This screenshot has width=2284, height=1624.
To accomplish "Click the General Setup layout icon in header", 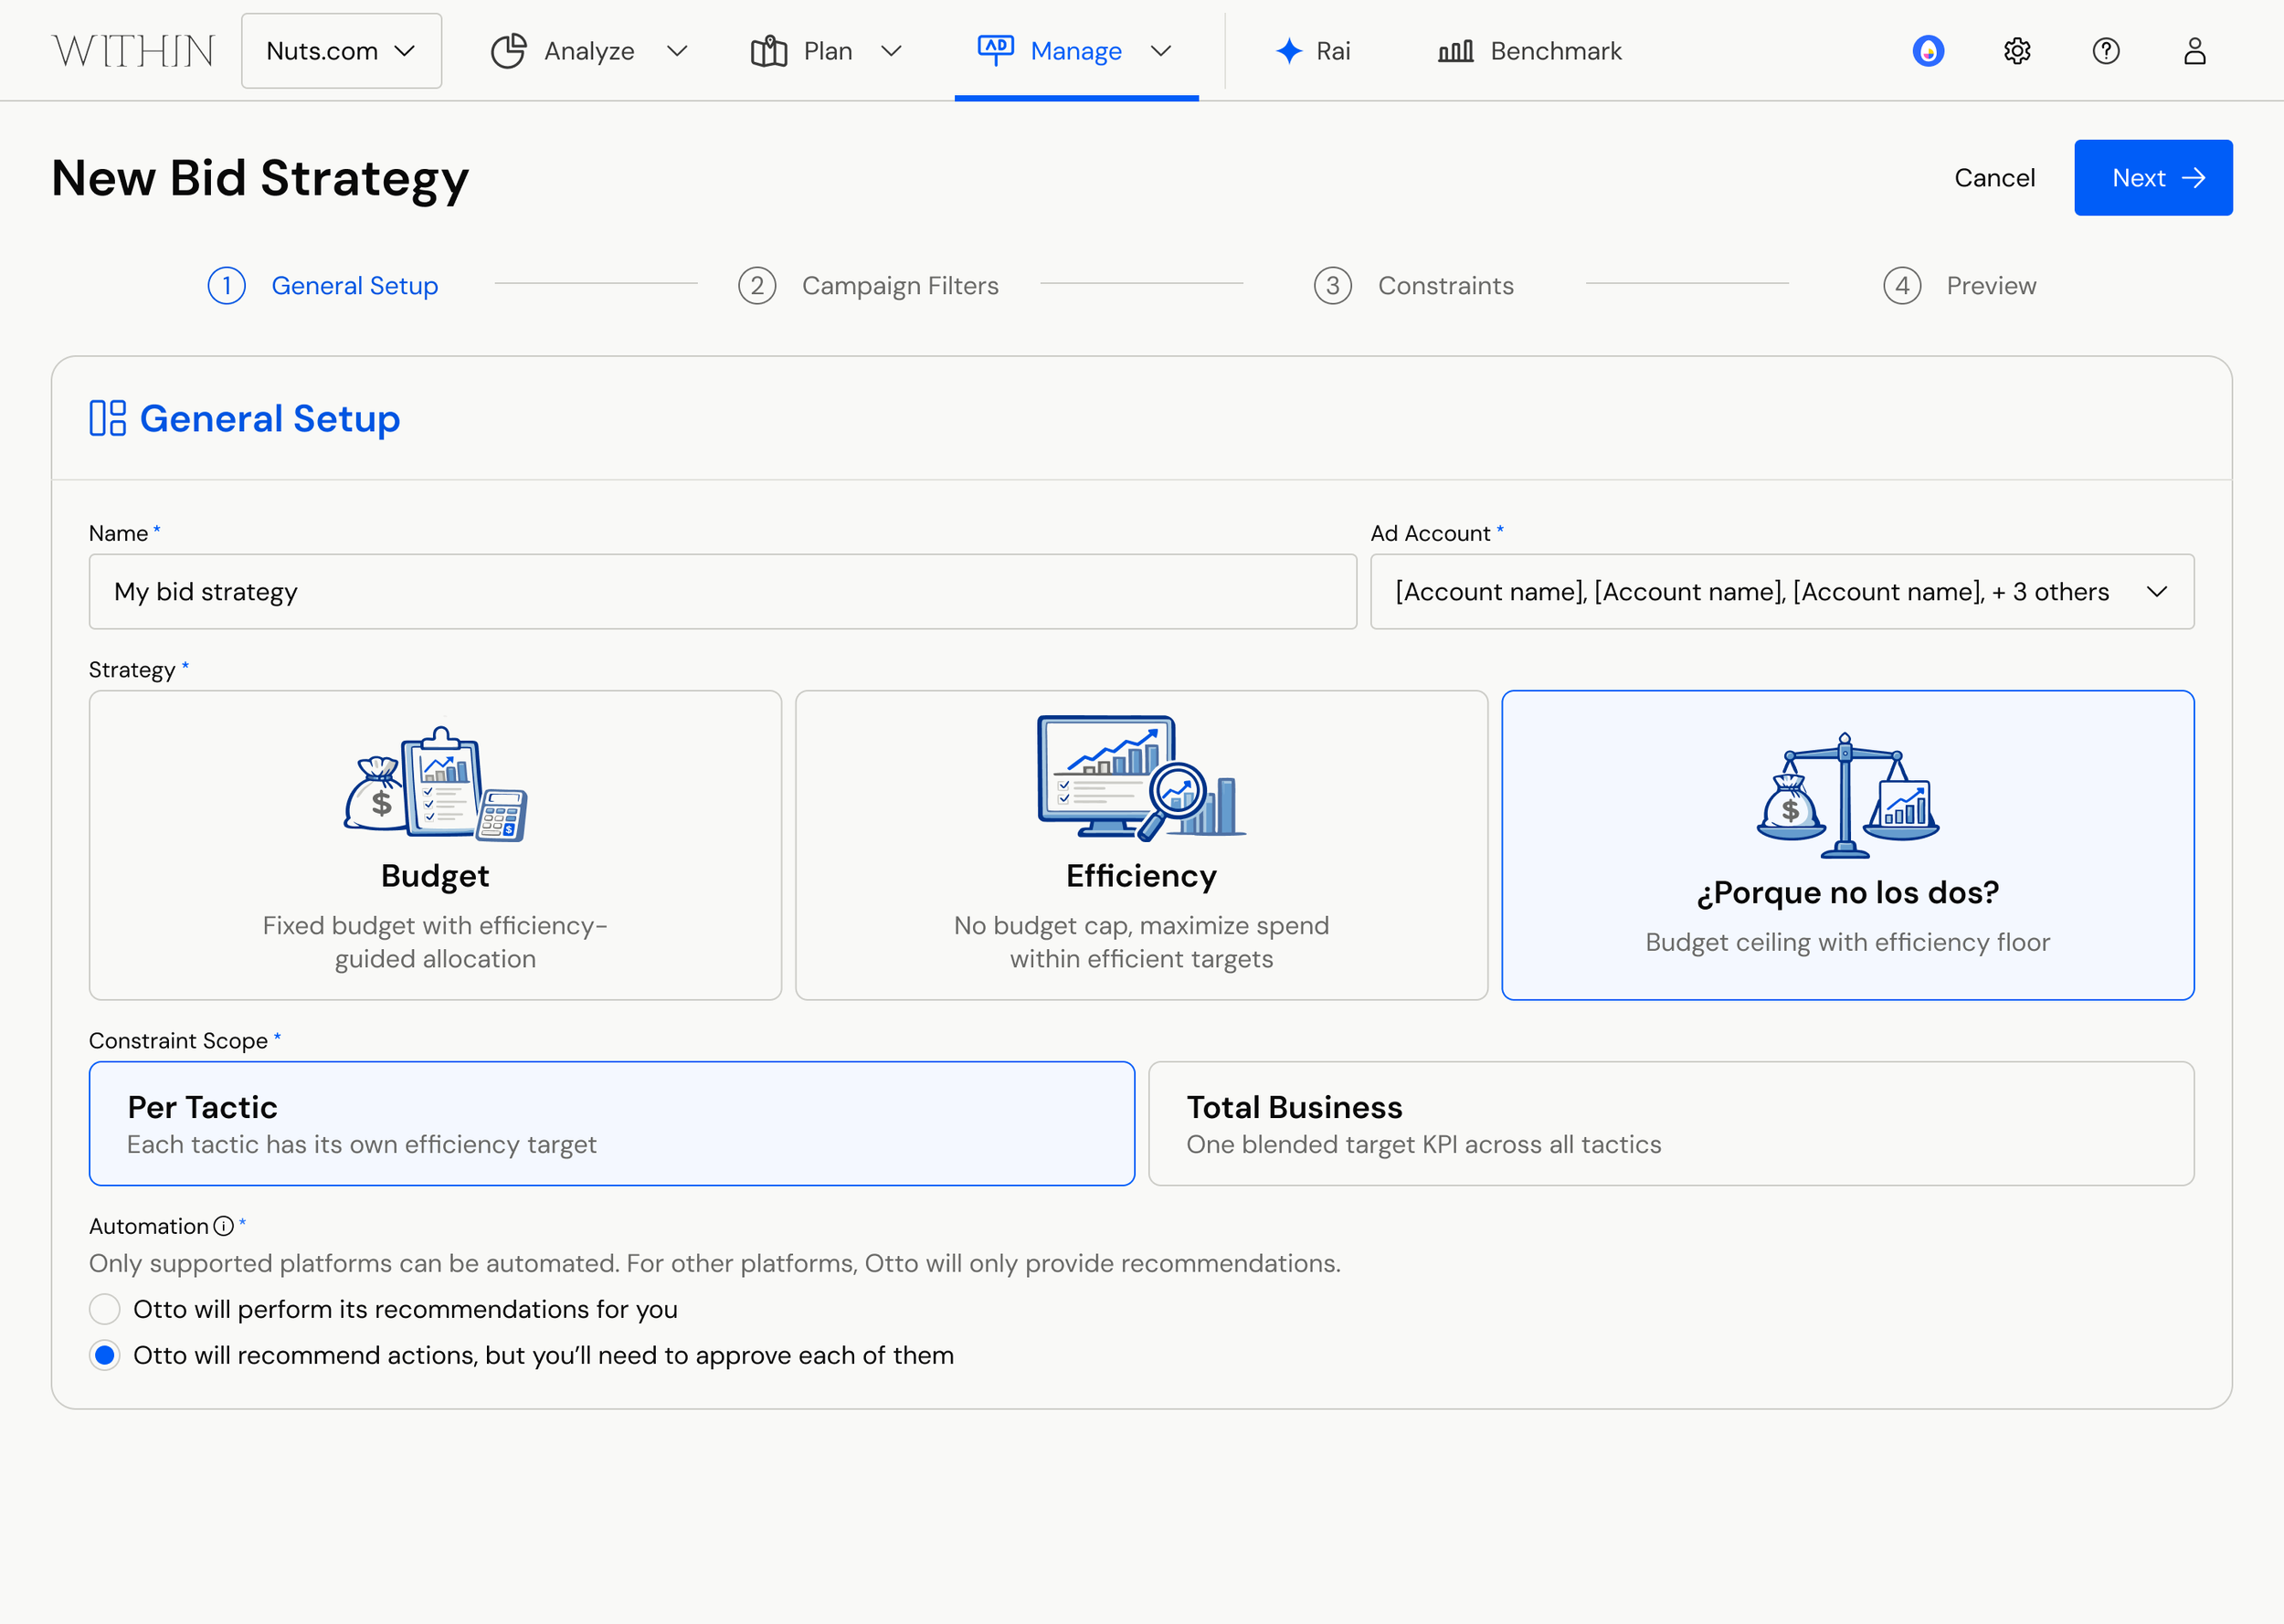I will coord(108,418).
